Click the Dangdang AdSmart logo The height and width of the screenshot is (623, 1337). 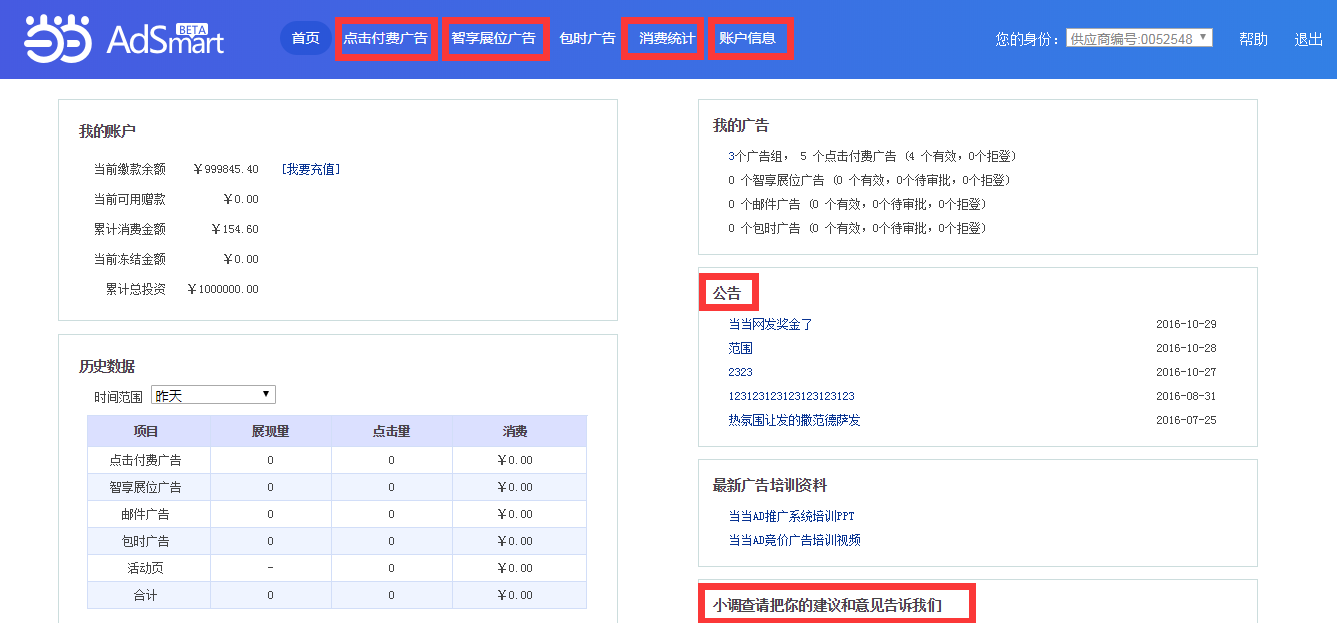(x=124, y=38)
